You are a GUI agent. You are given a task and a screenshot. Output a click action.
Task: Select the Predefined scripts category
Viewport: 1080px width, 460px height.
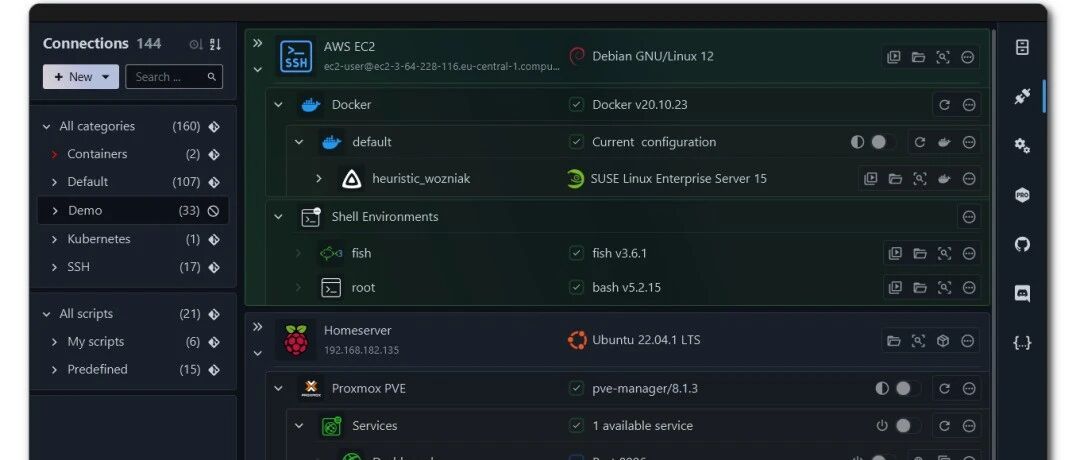point(133,370)
